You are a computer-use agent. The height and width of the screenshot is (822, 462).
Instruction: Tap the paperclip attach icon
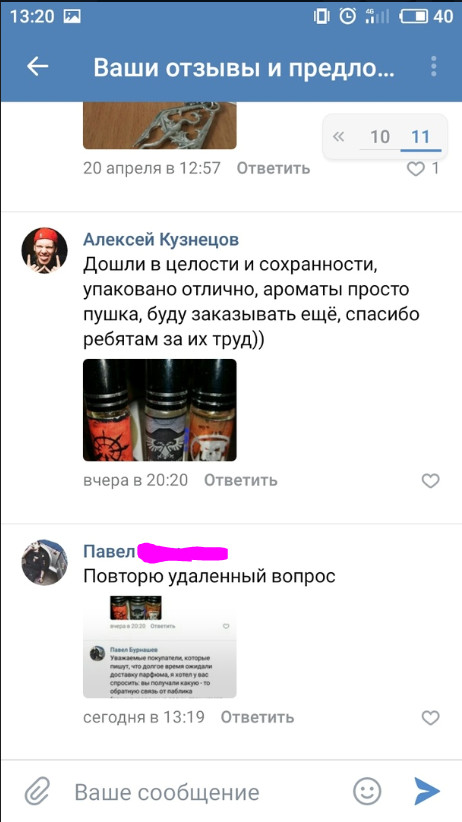(x=37, y=792)
